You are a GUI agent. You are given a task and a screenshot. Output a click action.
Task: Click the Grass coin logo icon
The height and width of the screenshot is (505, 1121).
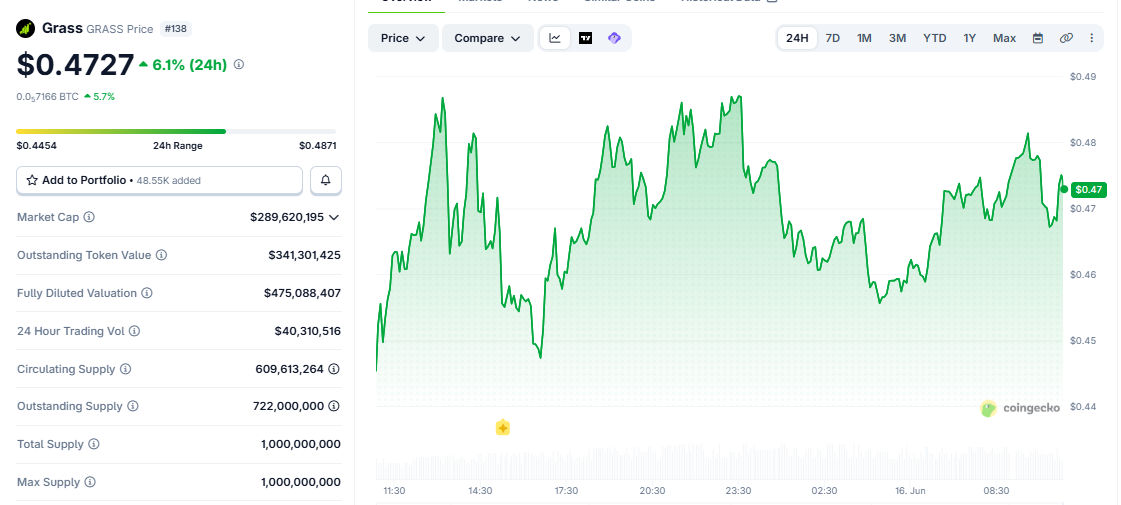pos(26,29)
